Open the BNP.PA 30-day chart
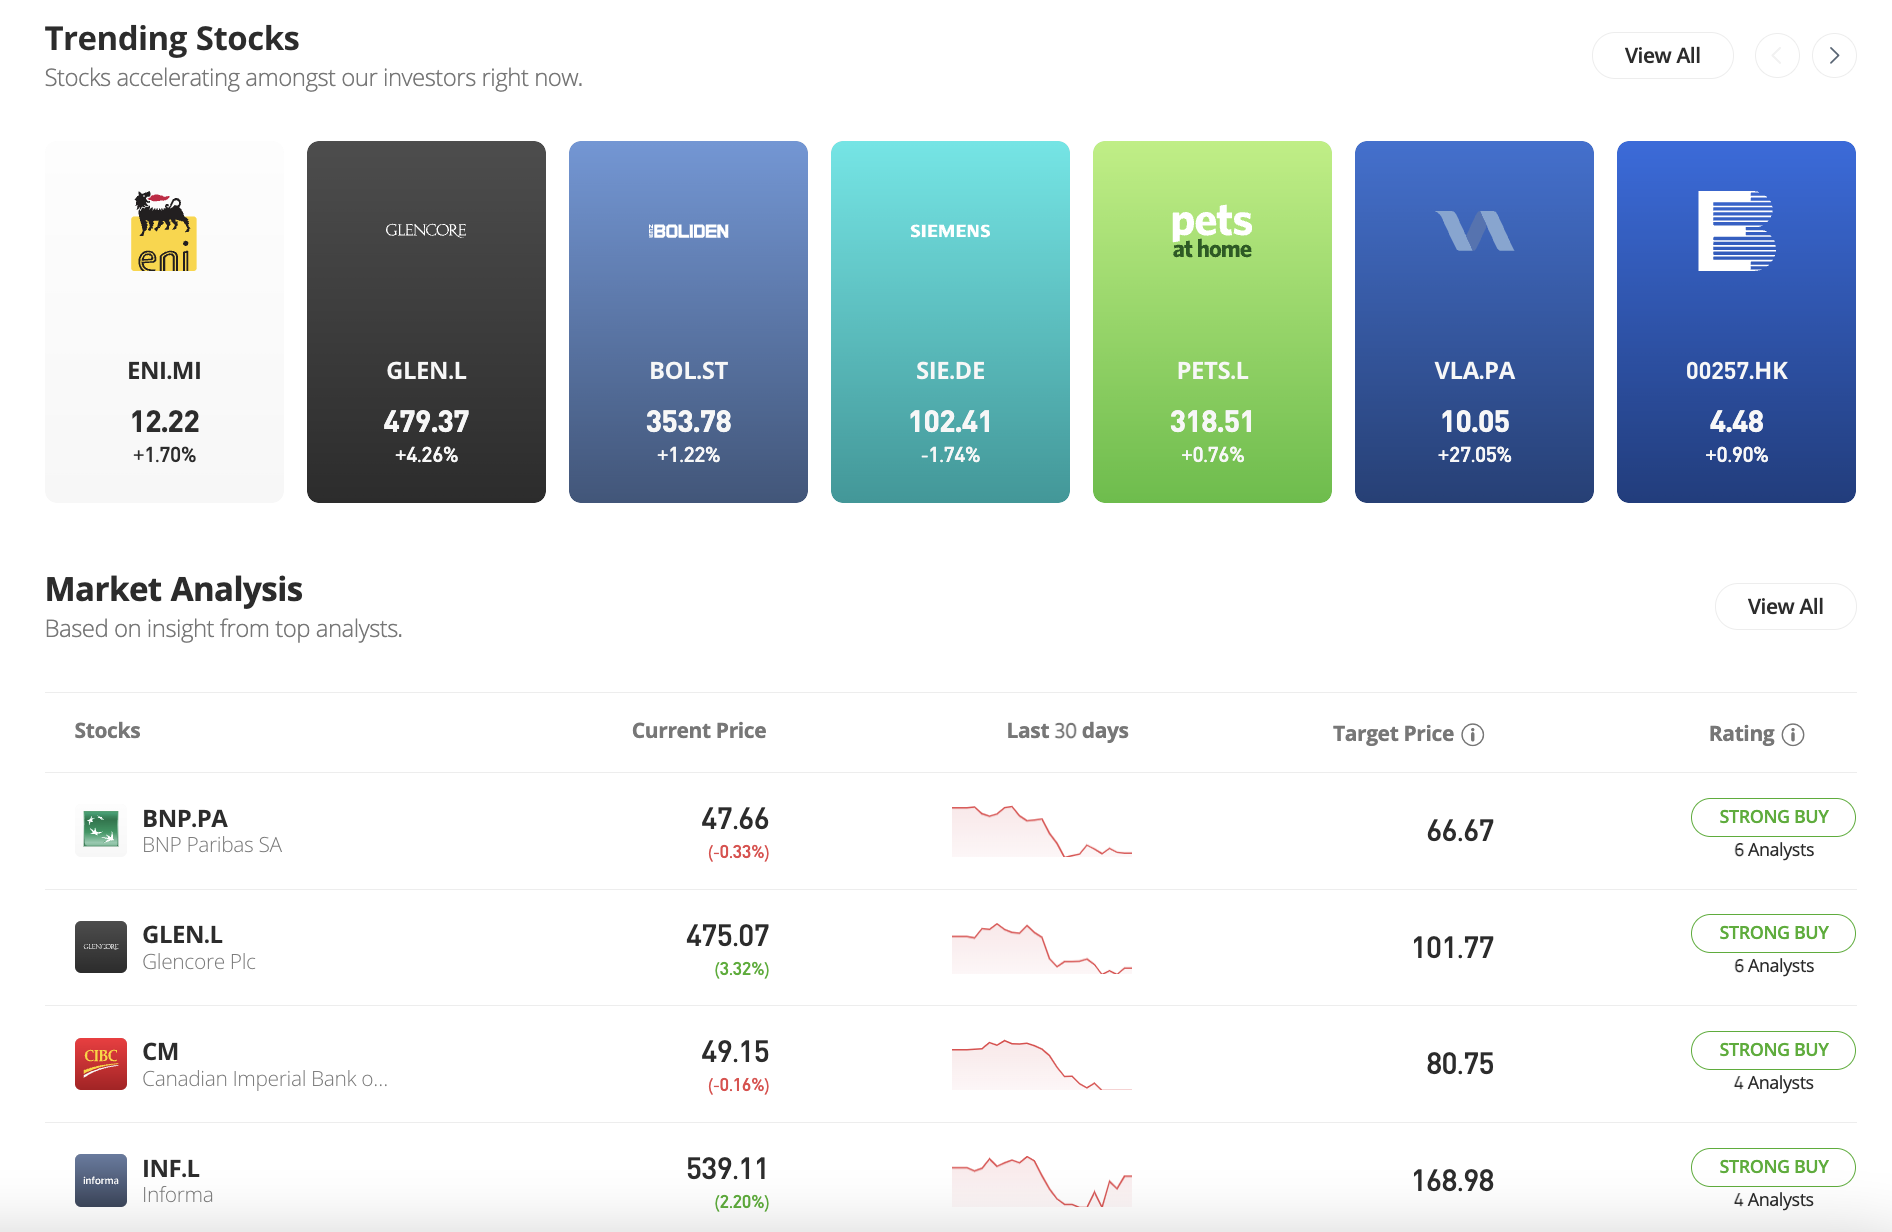 pos(1042,831)
